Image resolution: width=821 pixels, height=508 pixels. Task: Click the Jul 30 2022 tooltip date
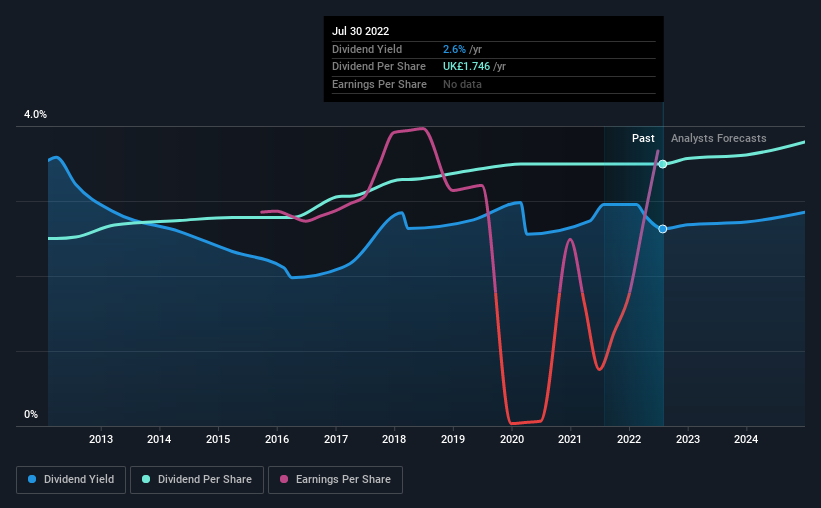(x=360, y=31)
